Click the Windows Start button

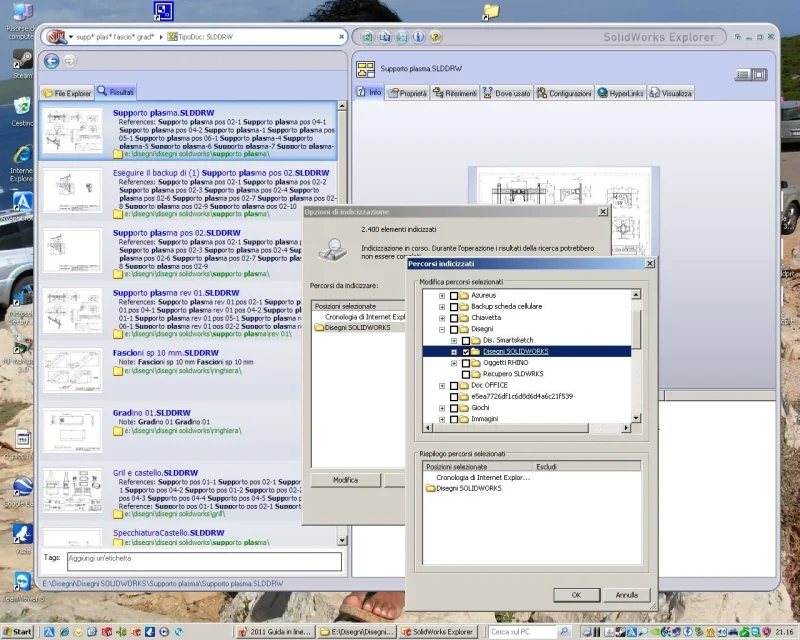pos(17,632)
